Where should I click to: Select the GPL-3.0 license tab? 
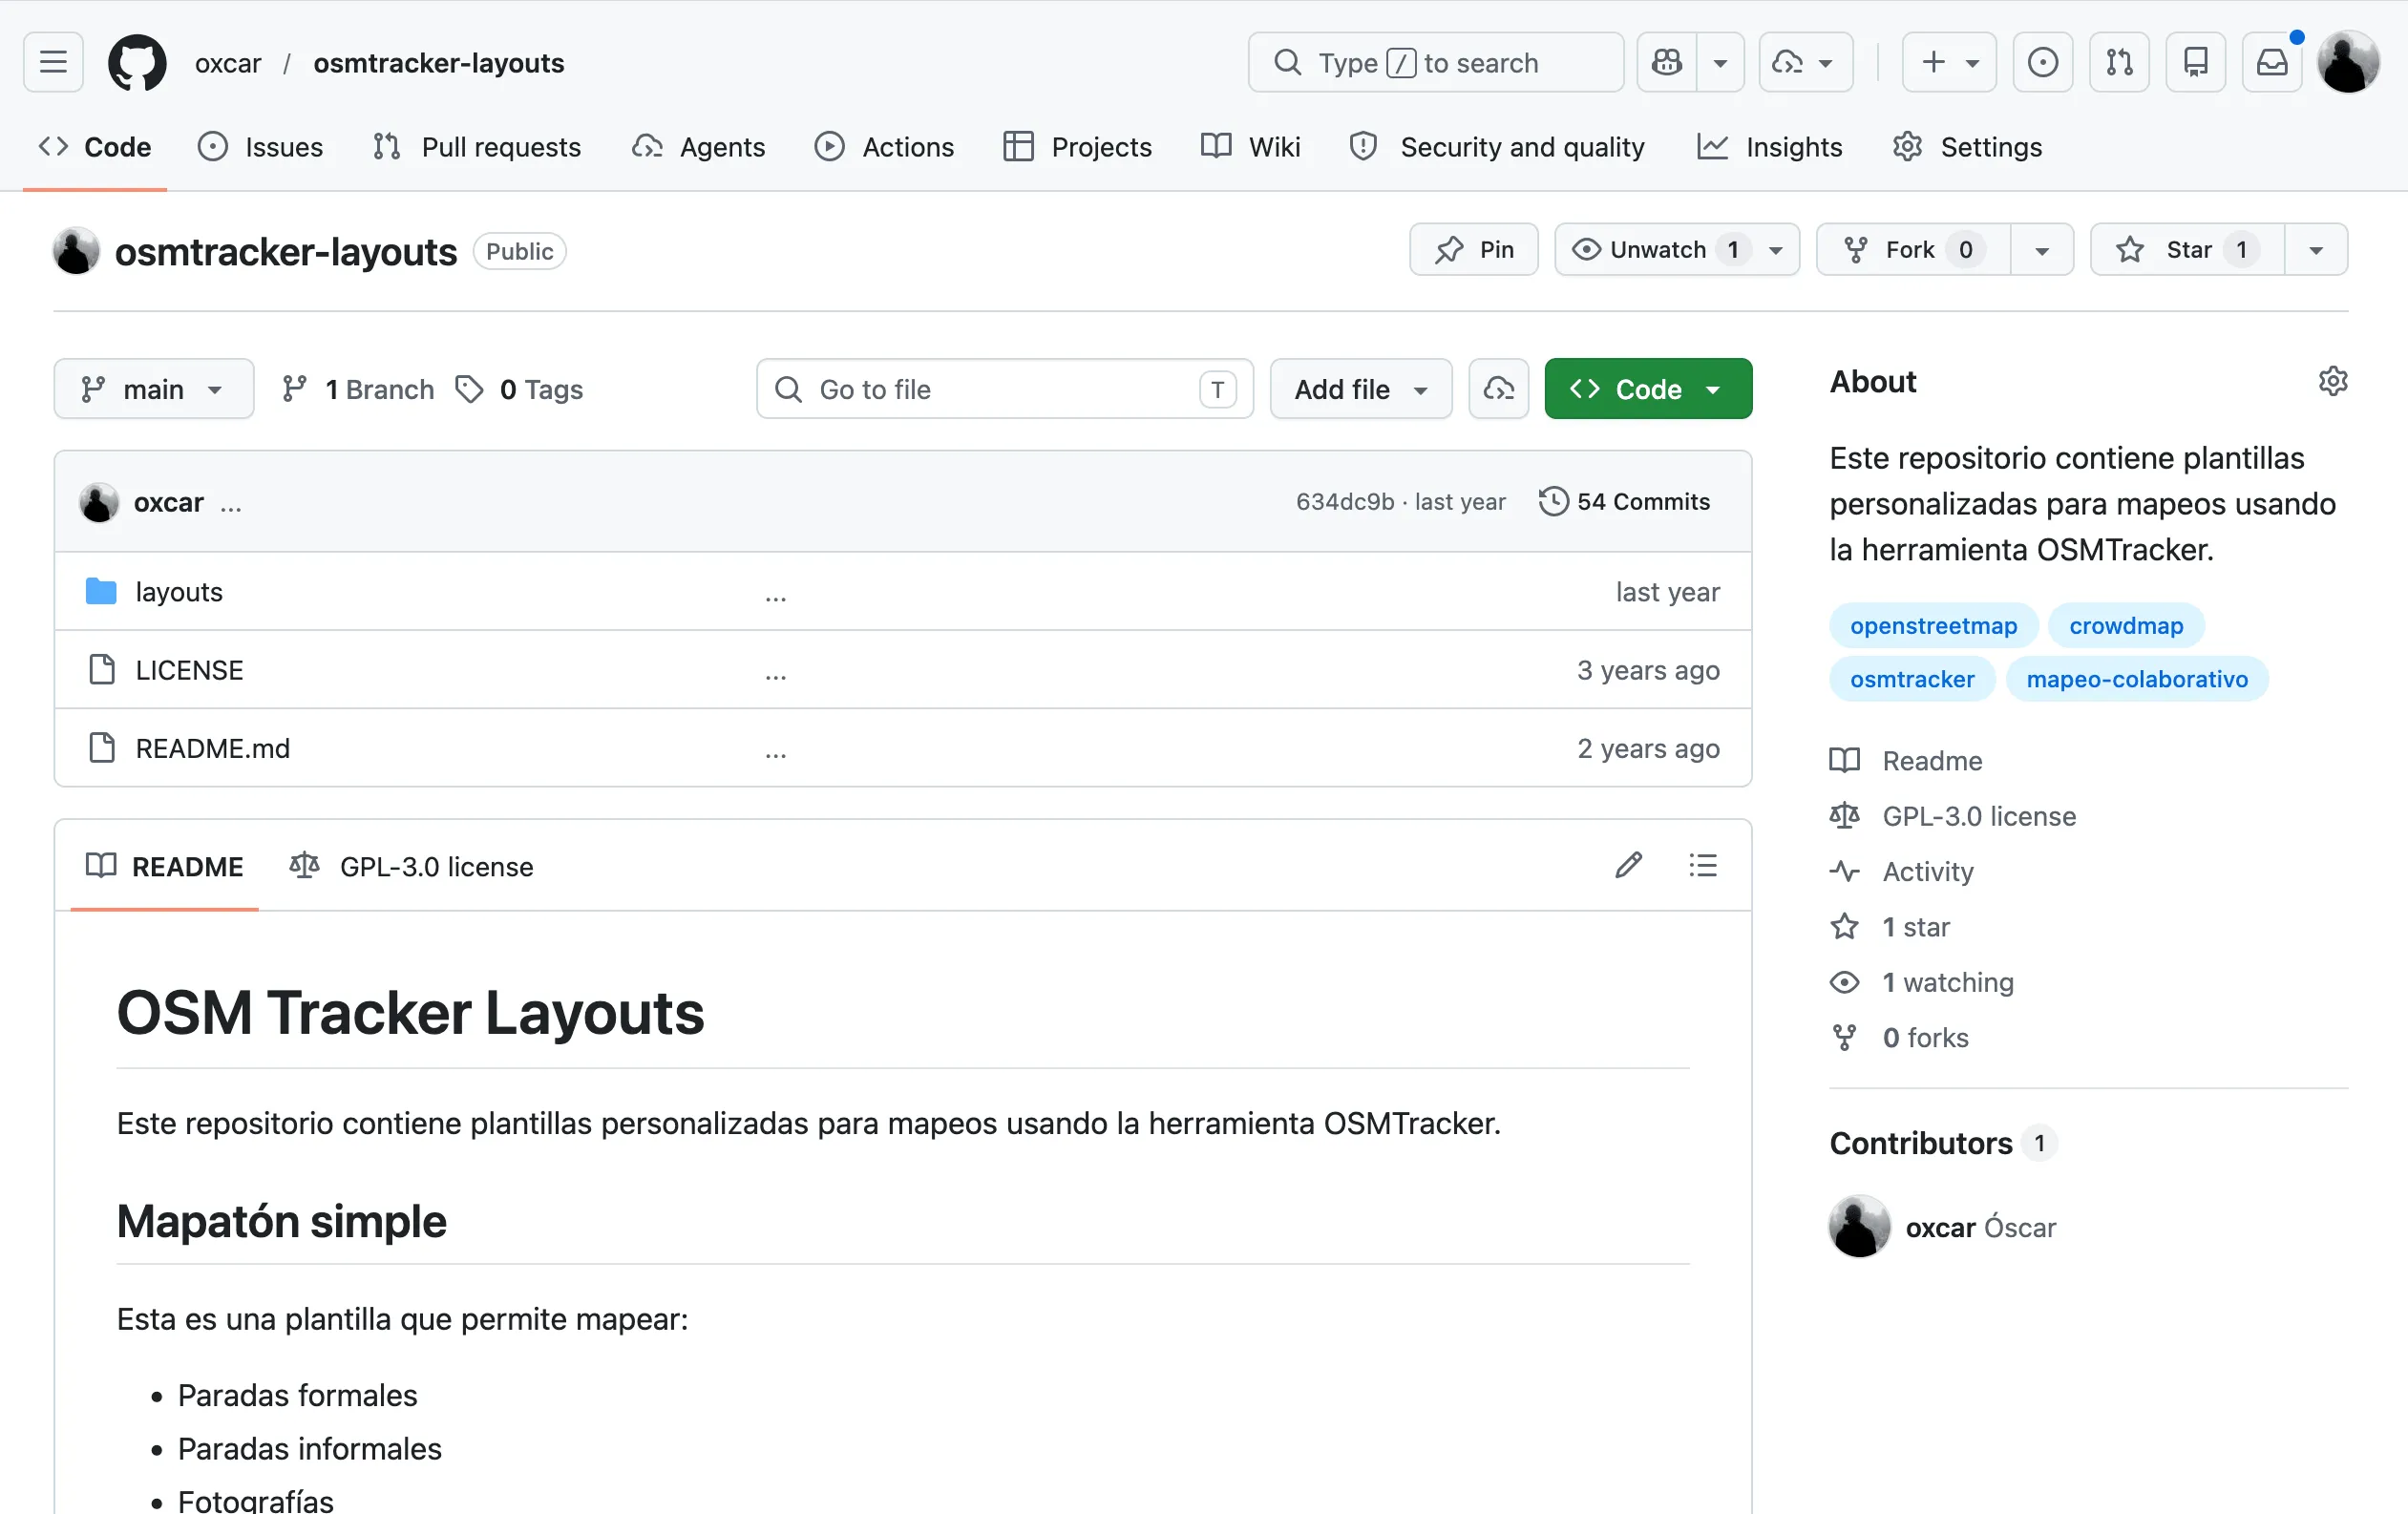(411, 866)
